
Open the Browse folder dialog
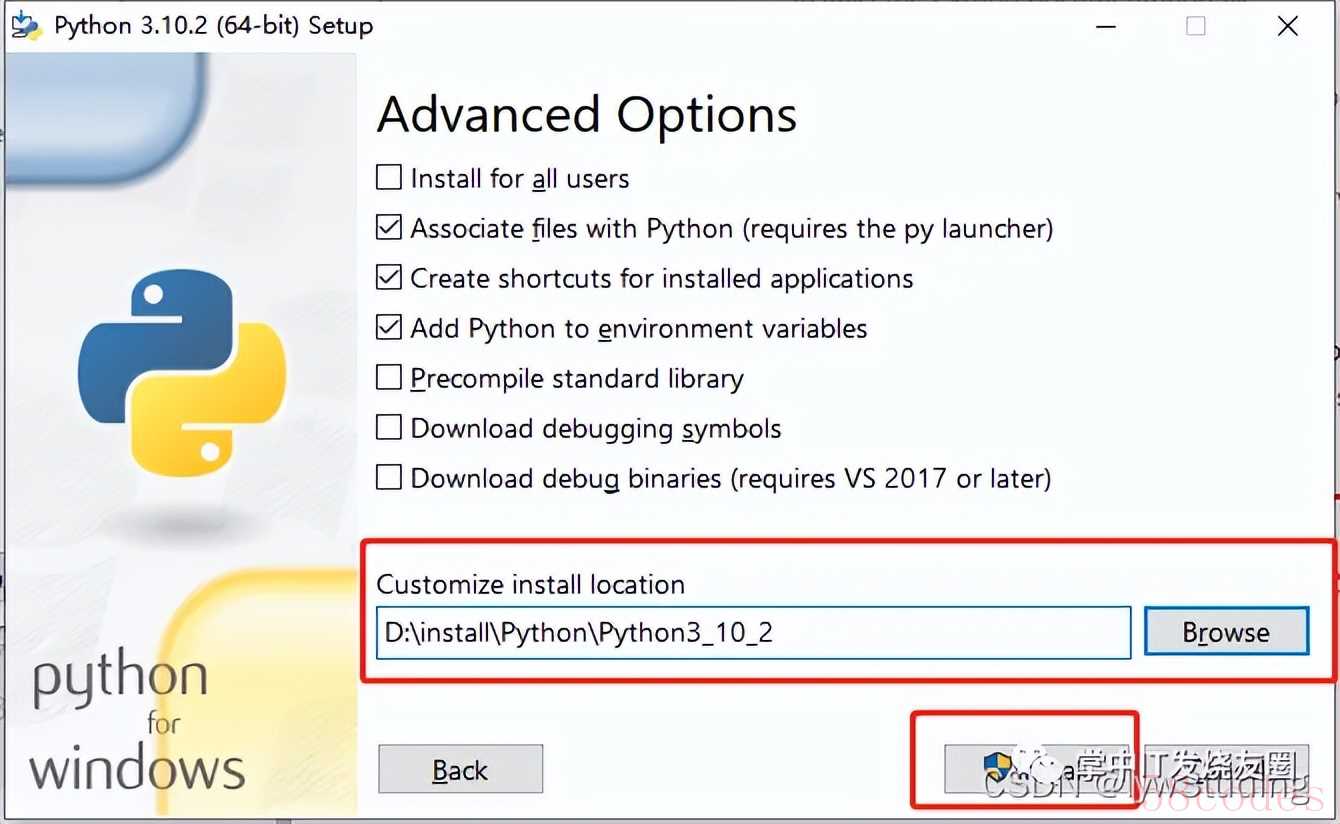1226,632
